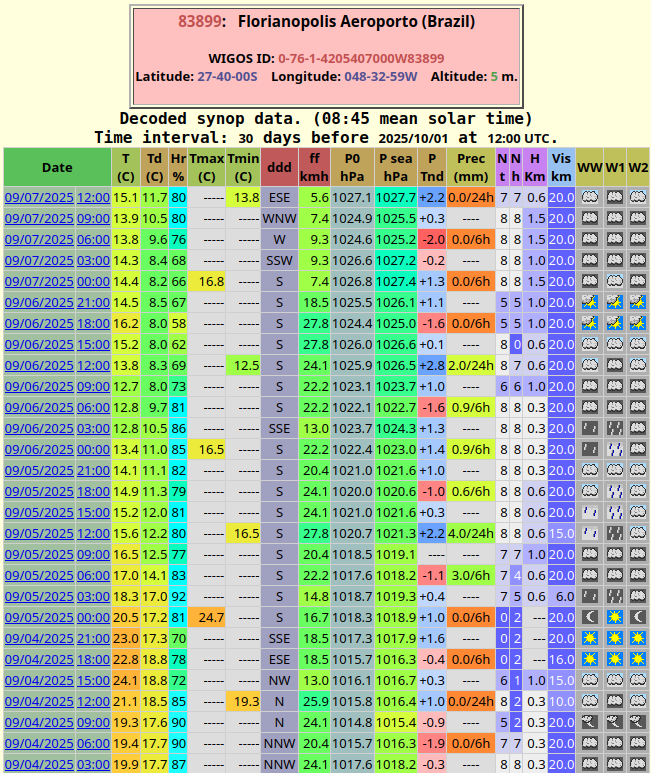Open the 09/04/2025 date link for 03:00
This screenshot has width=651, height=773.
coord(39,764)
